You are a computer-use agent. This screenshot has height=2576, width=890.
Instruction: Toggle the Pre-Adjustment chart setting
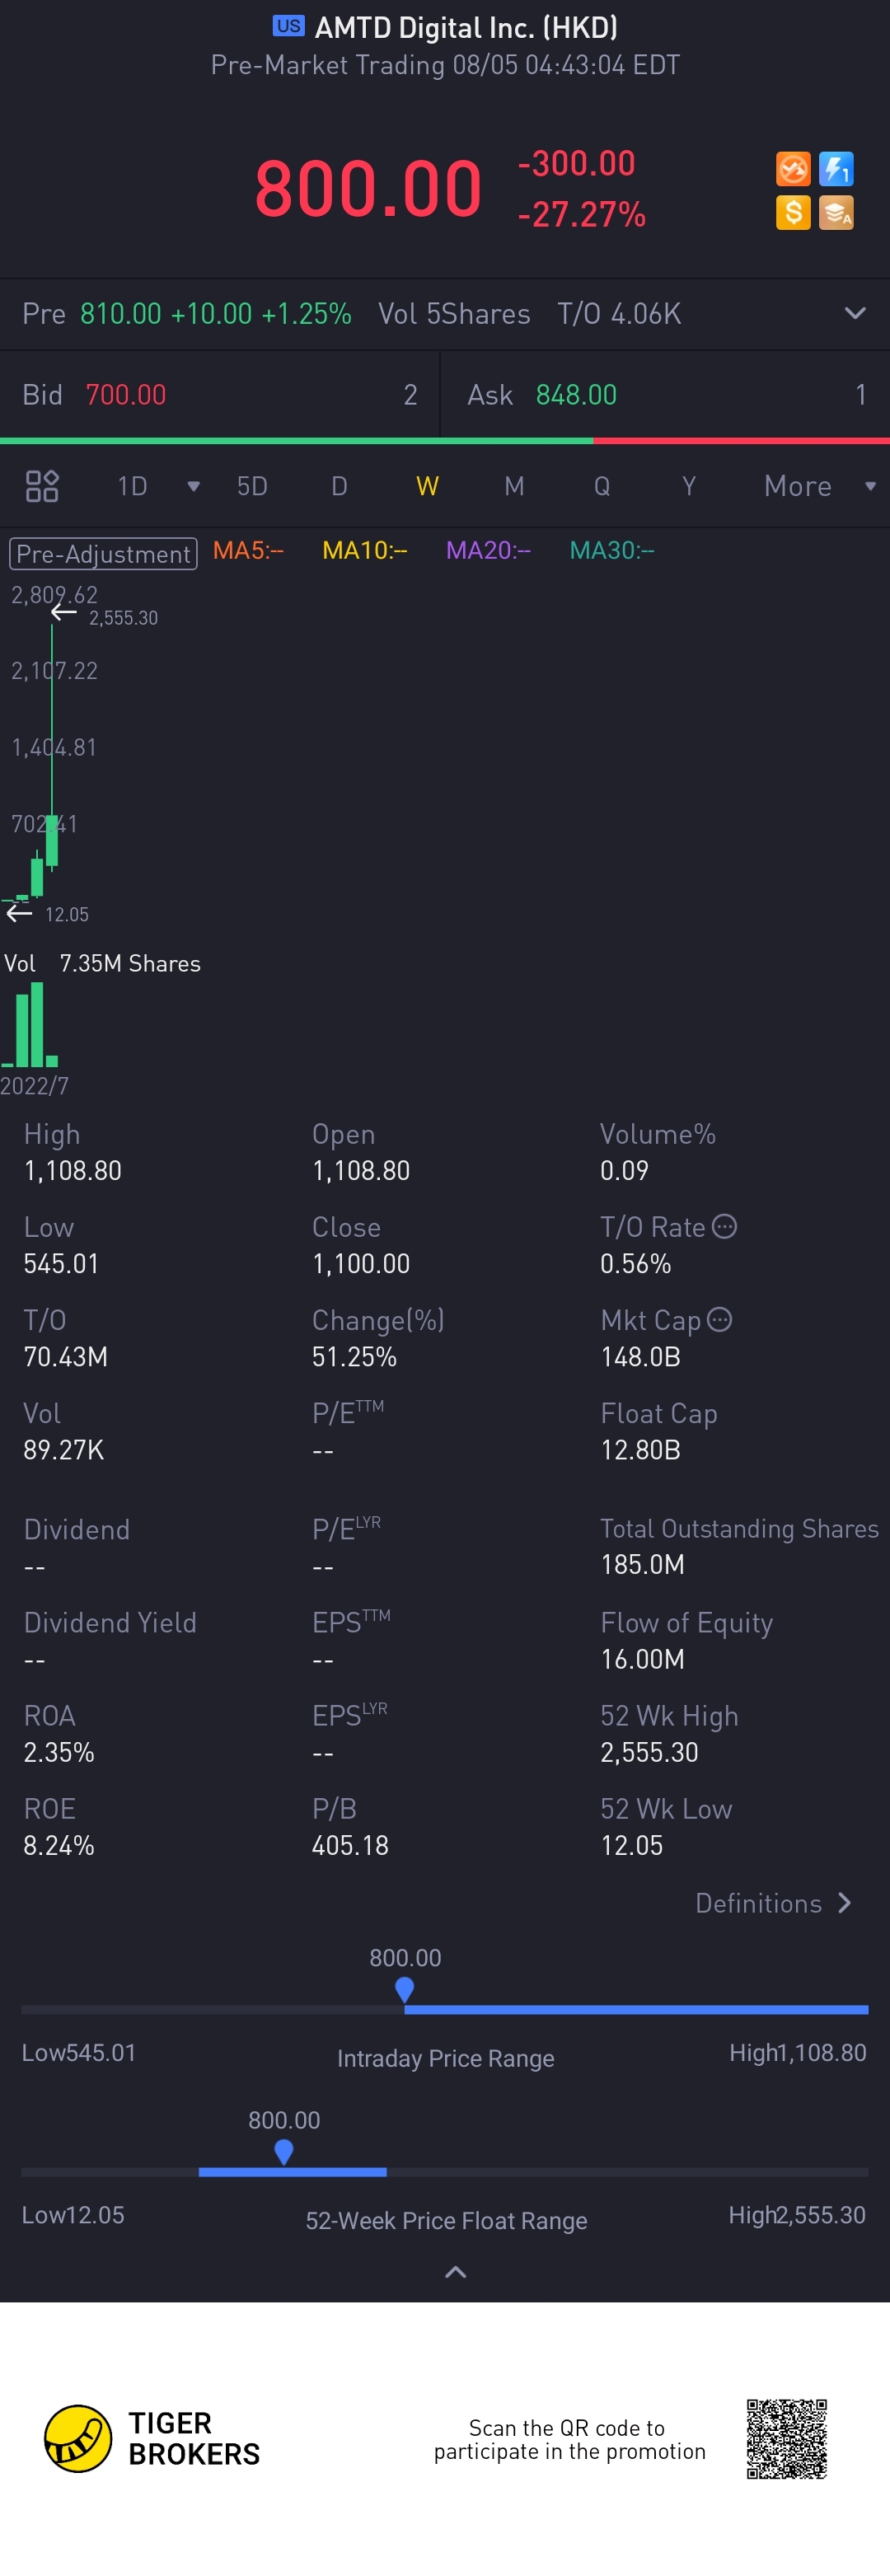click(x=104, y=553)
